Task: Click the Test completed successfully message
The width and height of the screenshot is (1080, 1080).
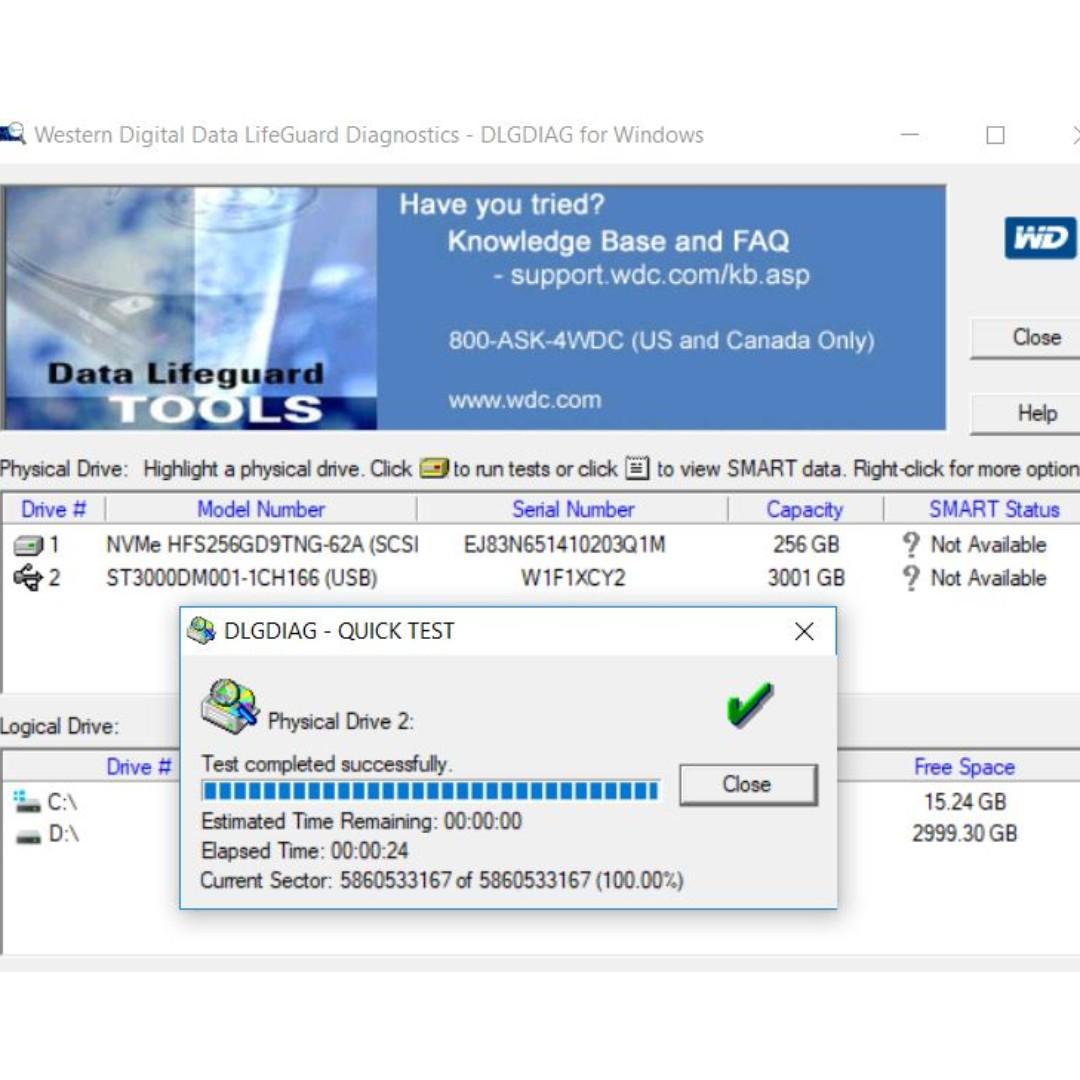Action: click(327, 764)
